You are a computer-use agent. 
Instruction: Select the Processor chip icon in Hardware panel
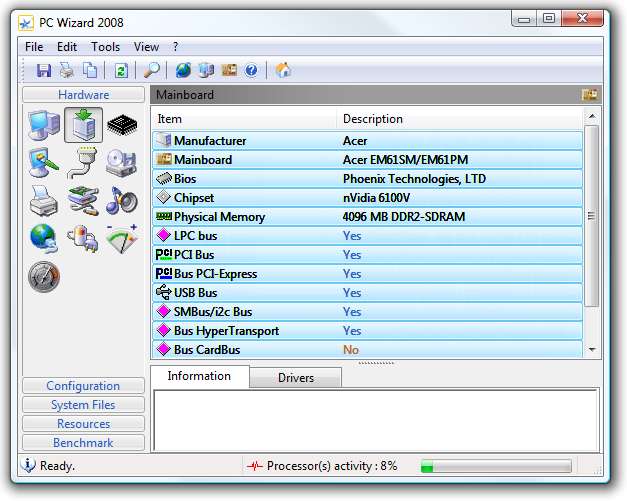click(122, 126)
